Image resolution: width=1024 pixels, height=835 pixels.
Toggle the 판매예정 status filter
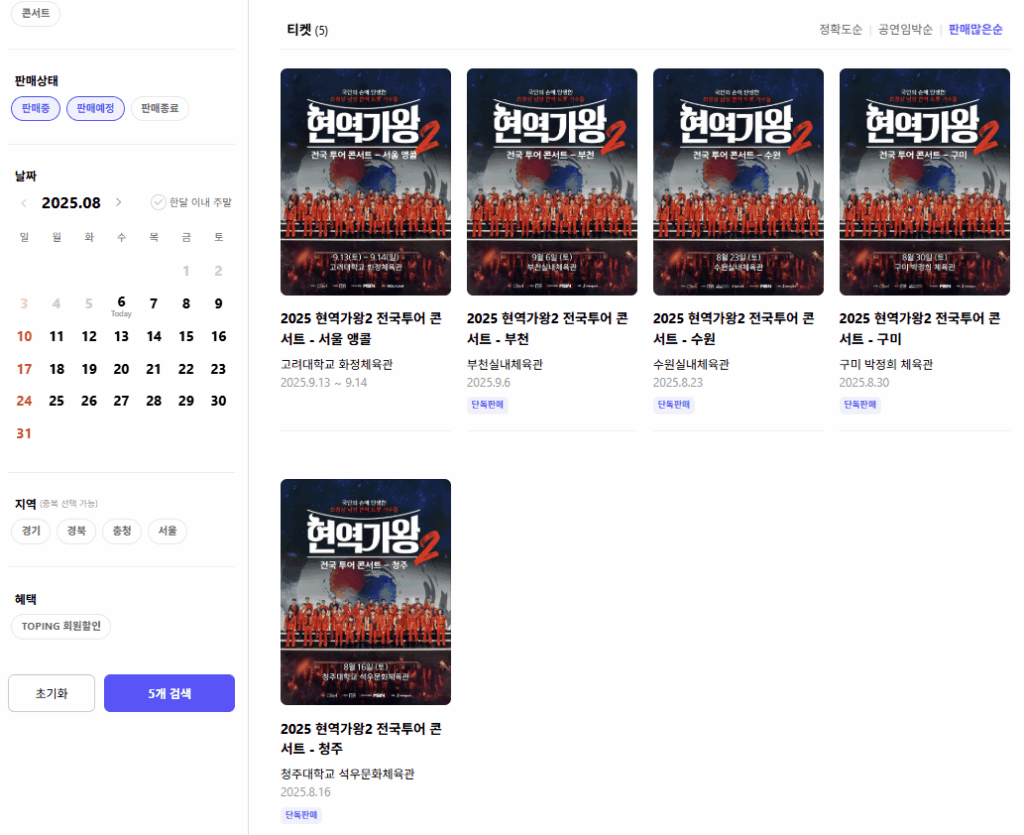95,109
